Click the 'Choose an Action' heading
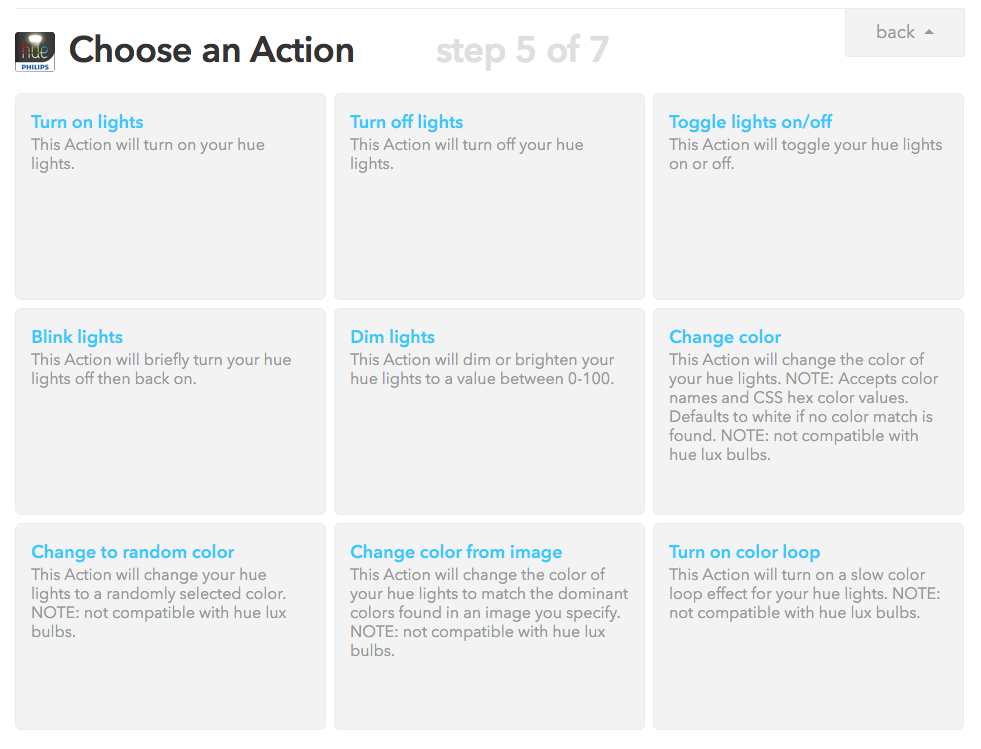The width and height of the screenshot is (981, 749). 211,50
